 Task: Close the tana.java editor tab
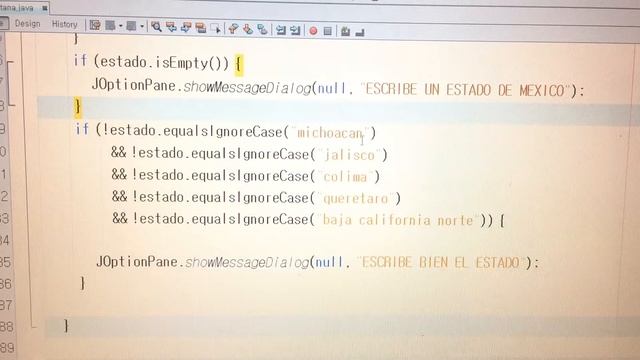pyautogui.click(x=44, y=8)
